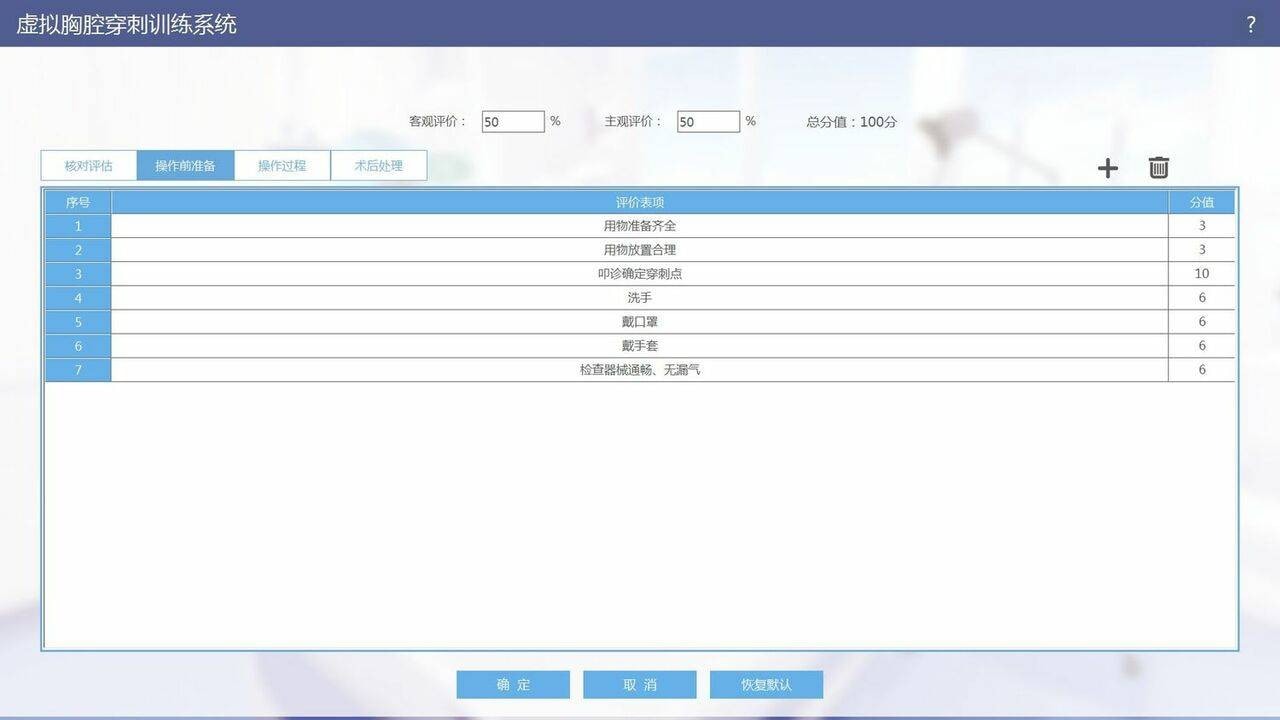Click the trash can delete icon
1280x720 pixels.
tap(1158, 168)
